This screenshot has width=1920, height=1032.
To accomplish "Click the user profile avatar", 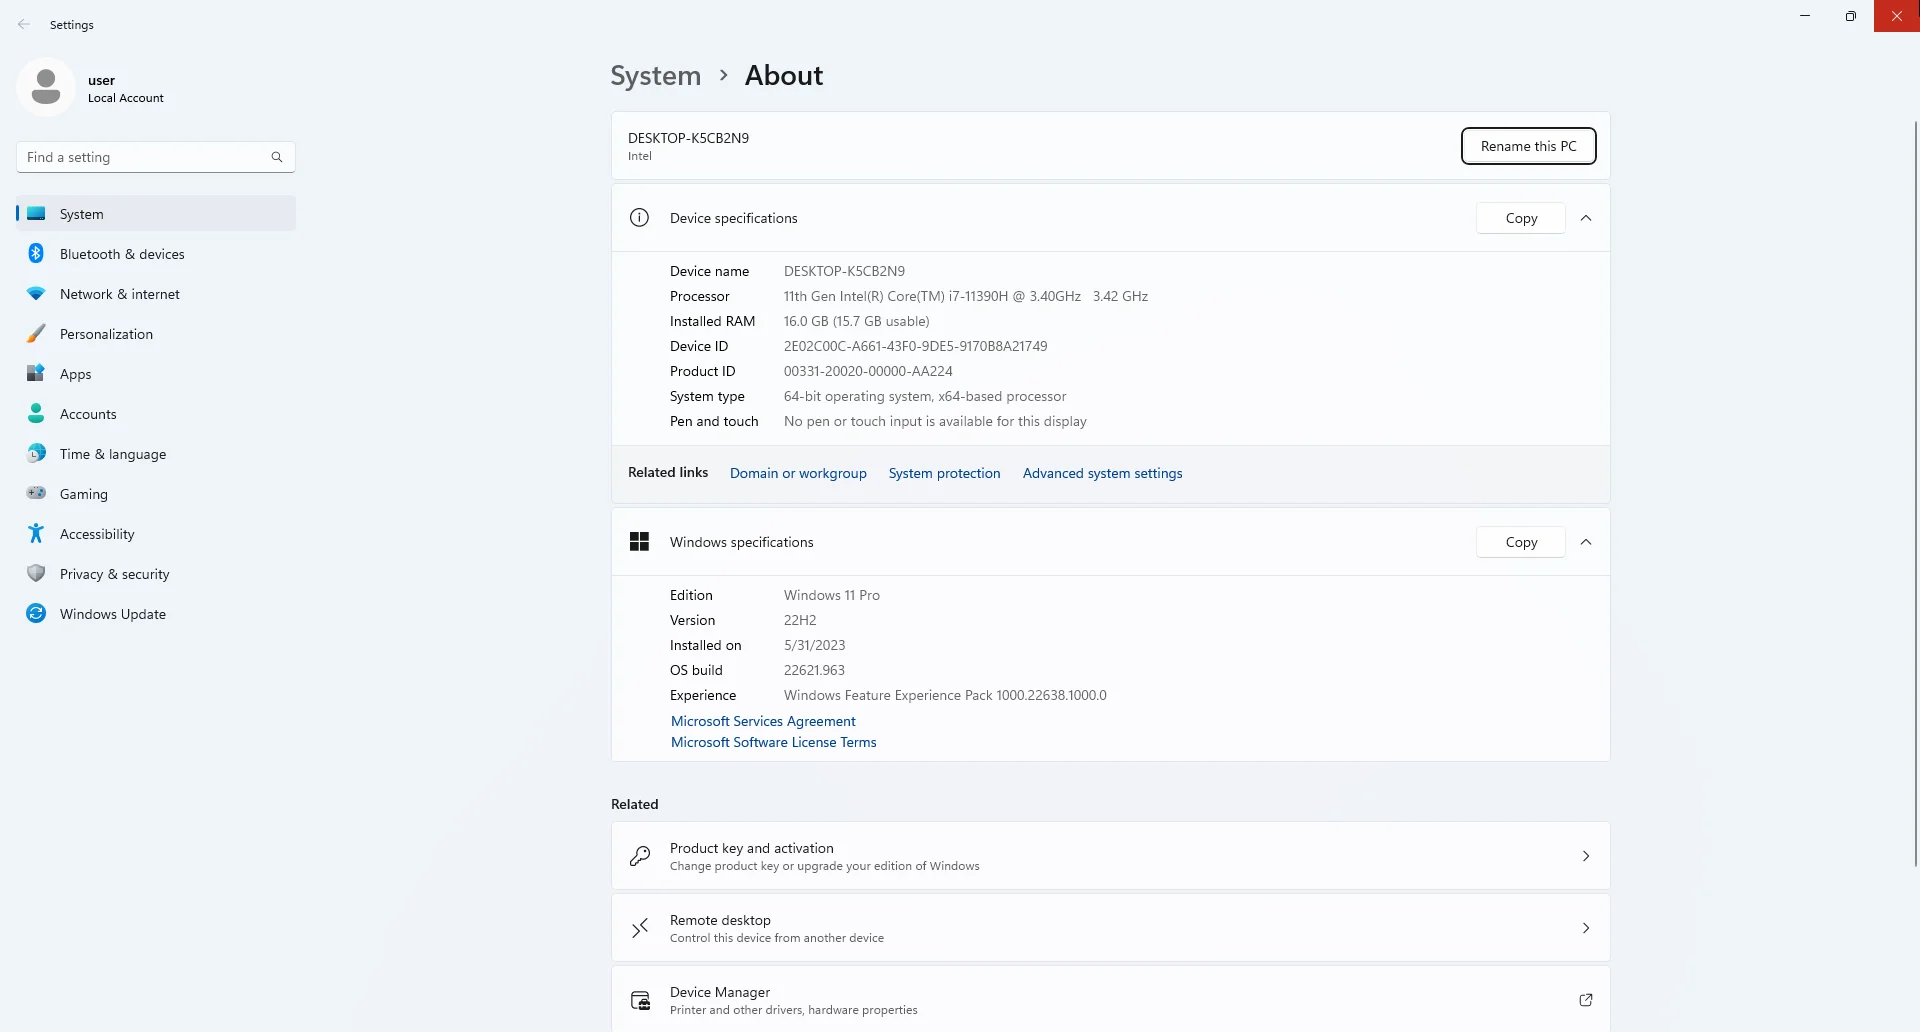I will tap(46, 88).
